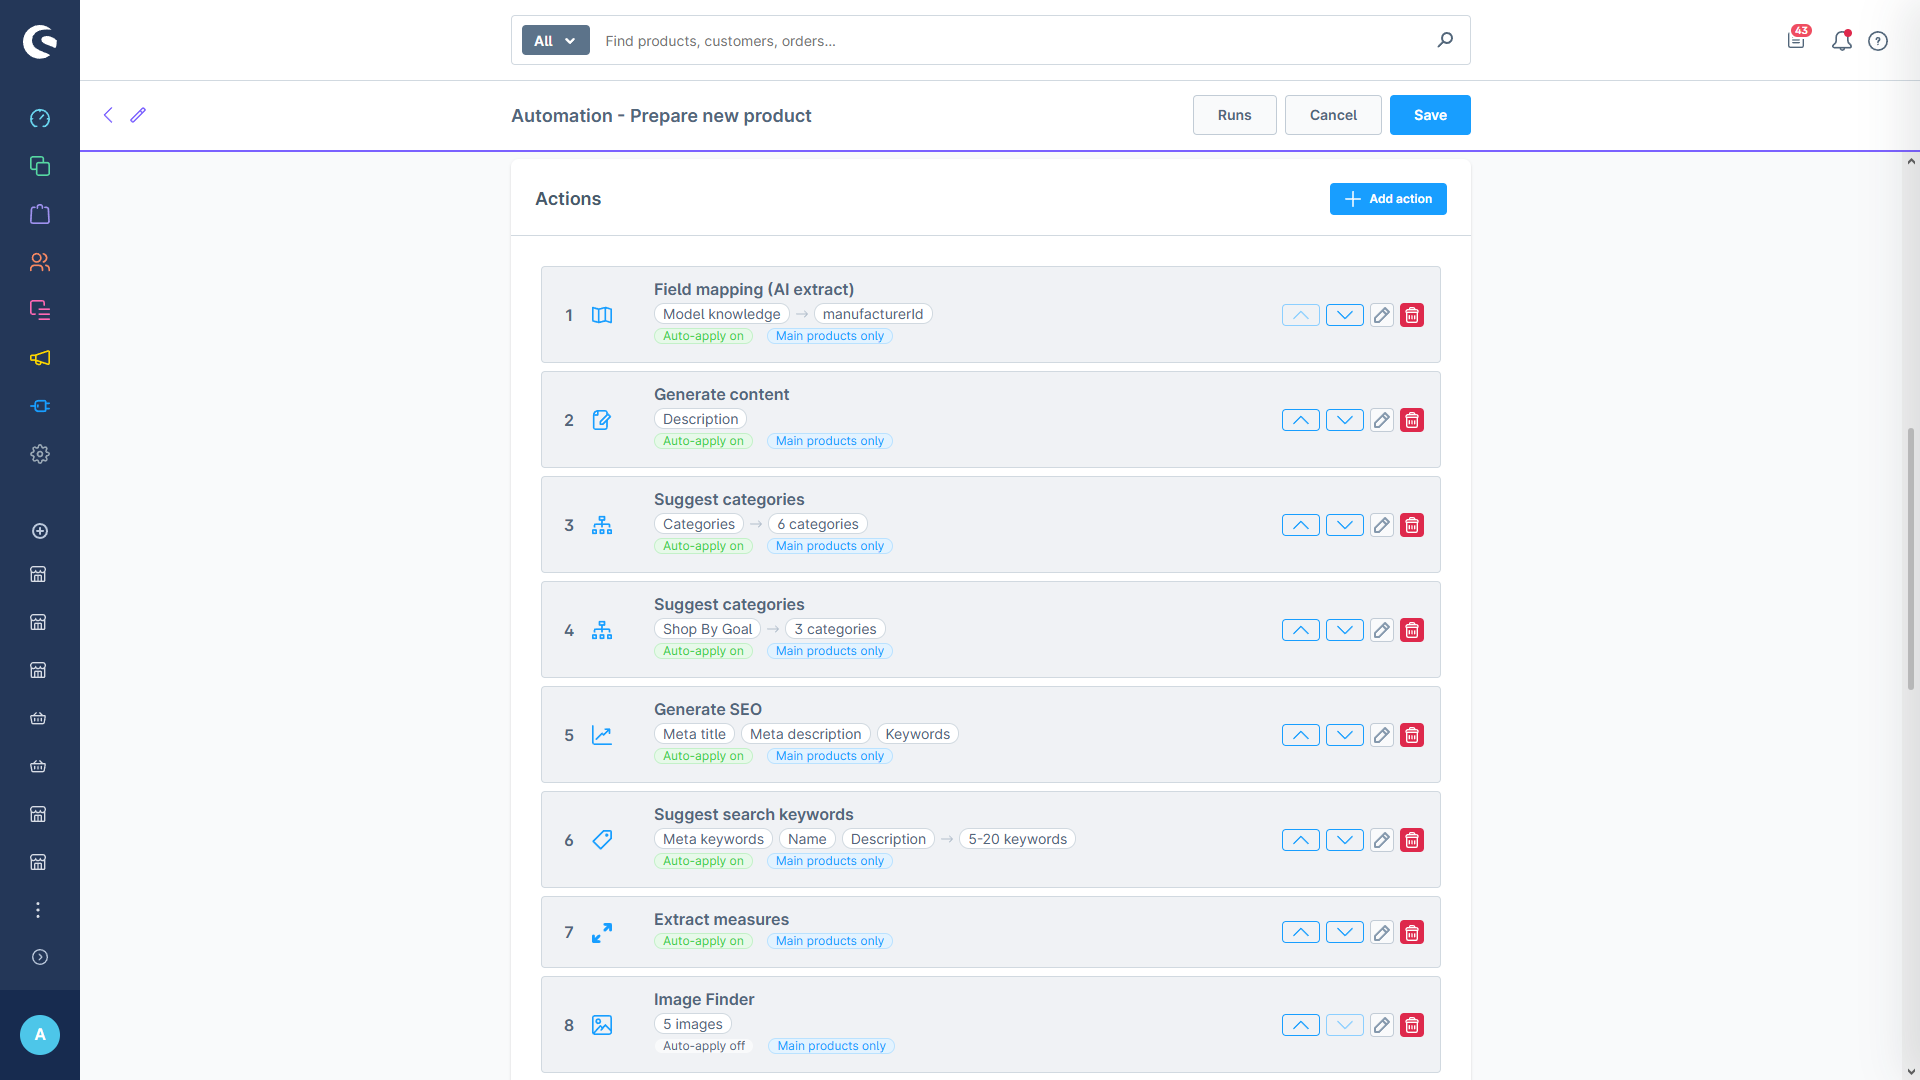Click the search magnifier icon

(x=1445, y=40)
